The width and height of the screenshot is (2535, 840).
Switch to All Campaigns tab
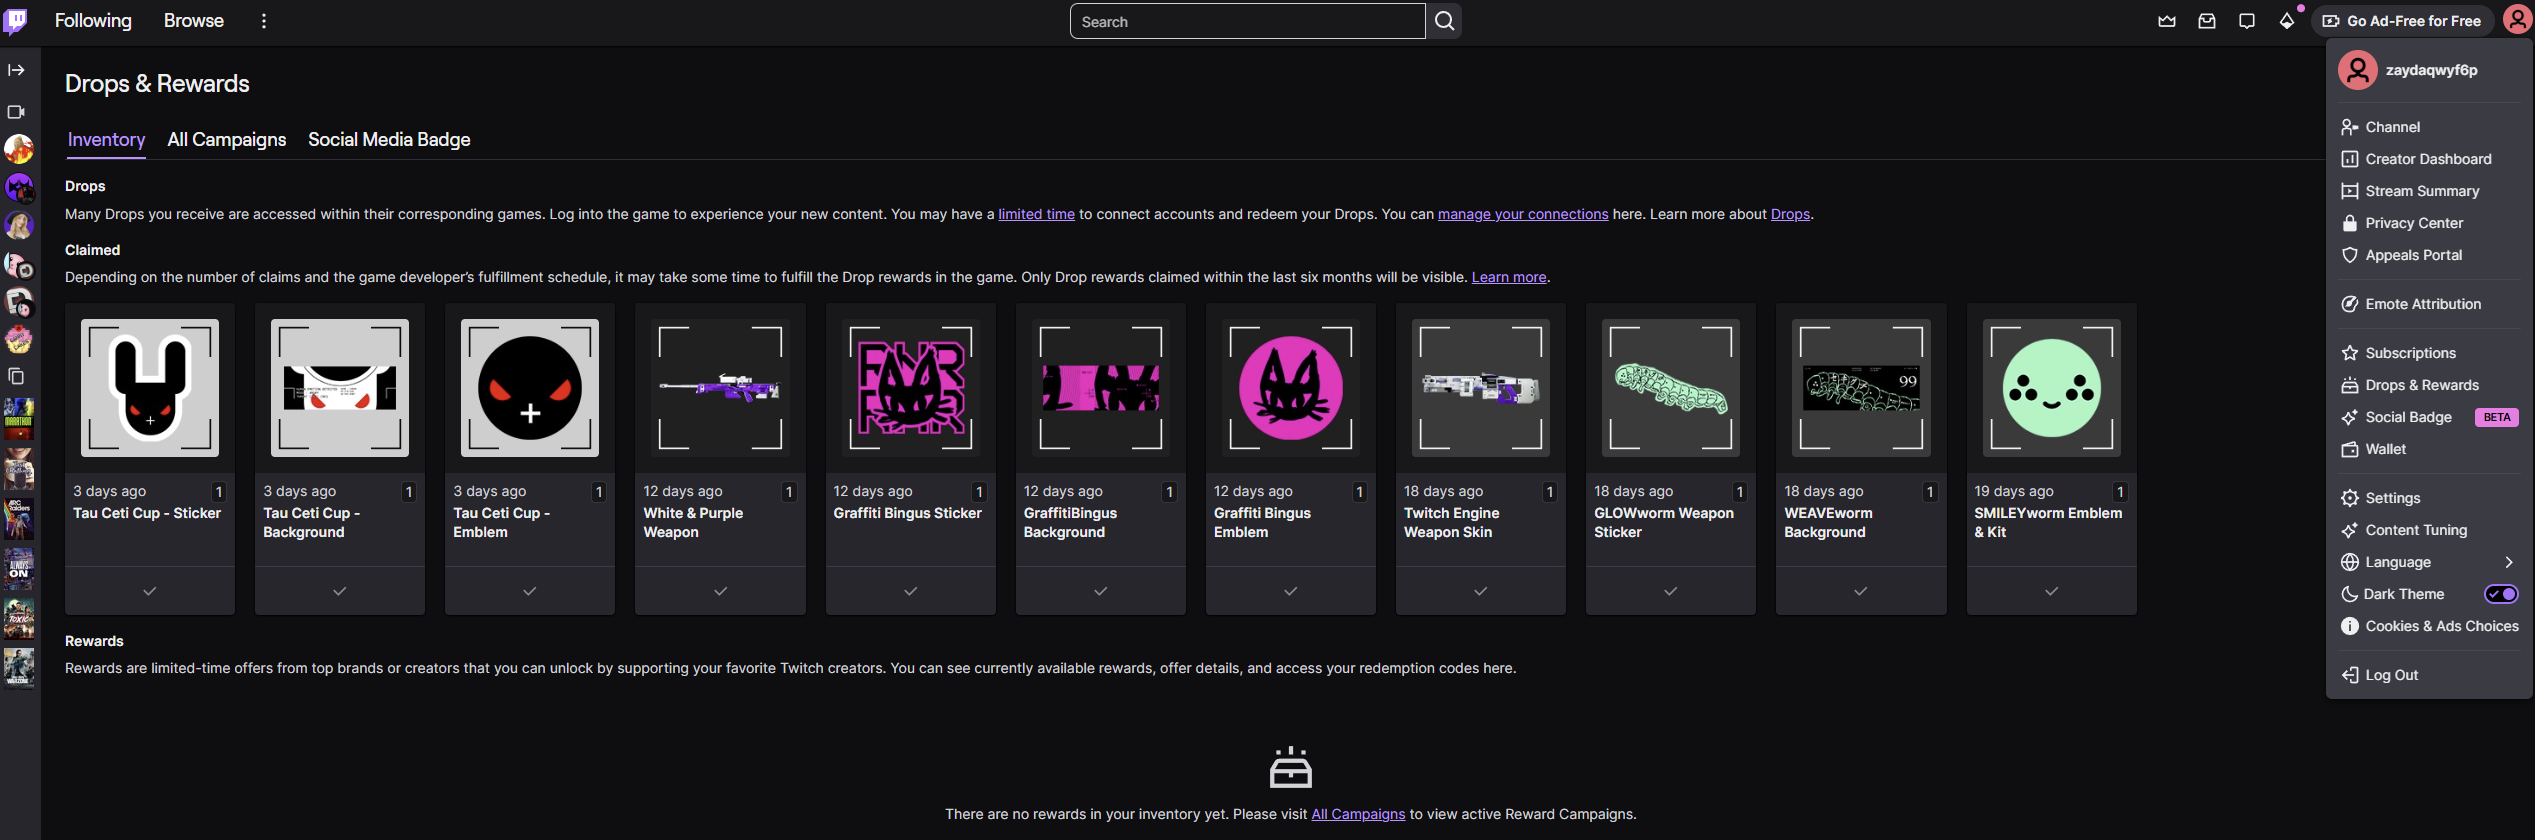pyautogui.click(x=227, y=140)
